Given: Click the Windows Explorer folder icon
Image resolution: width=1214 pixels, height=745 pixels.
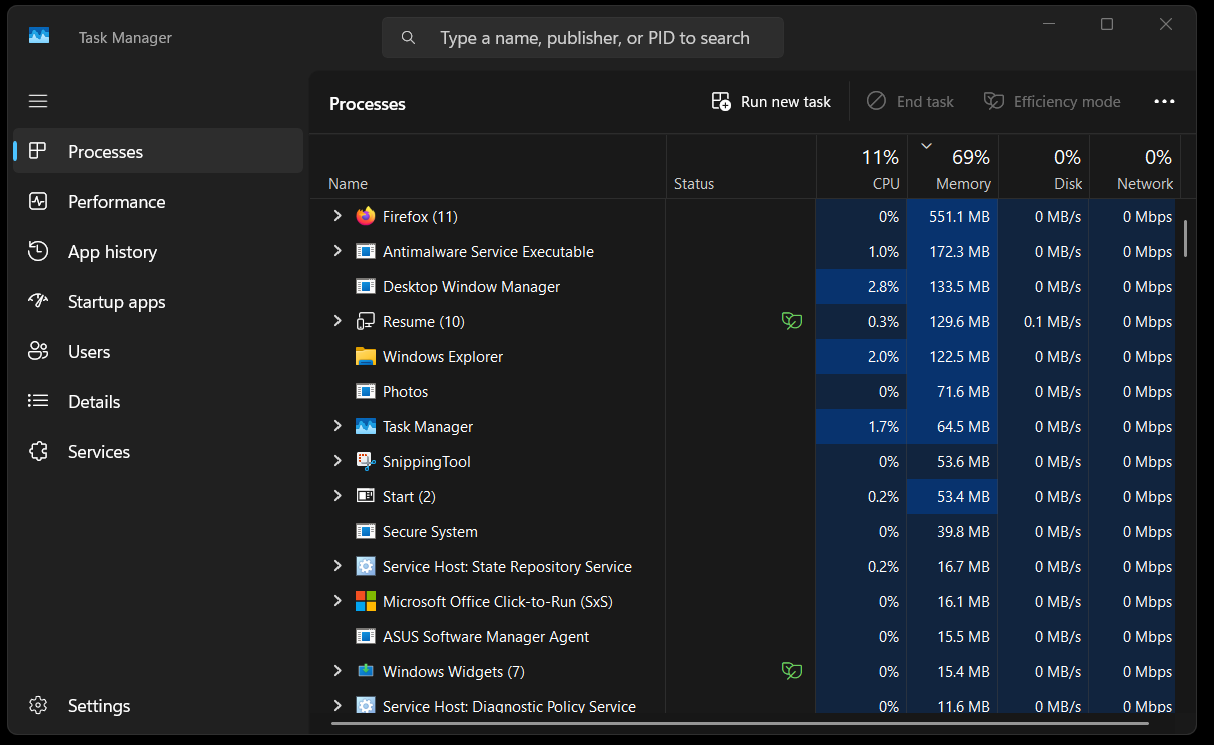Looking at the screenshot, I should click(x=366, y=357).
